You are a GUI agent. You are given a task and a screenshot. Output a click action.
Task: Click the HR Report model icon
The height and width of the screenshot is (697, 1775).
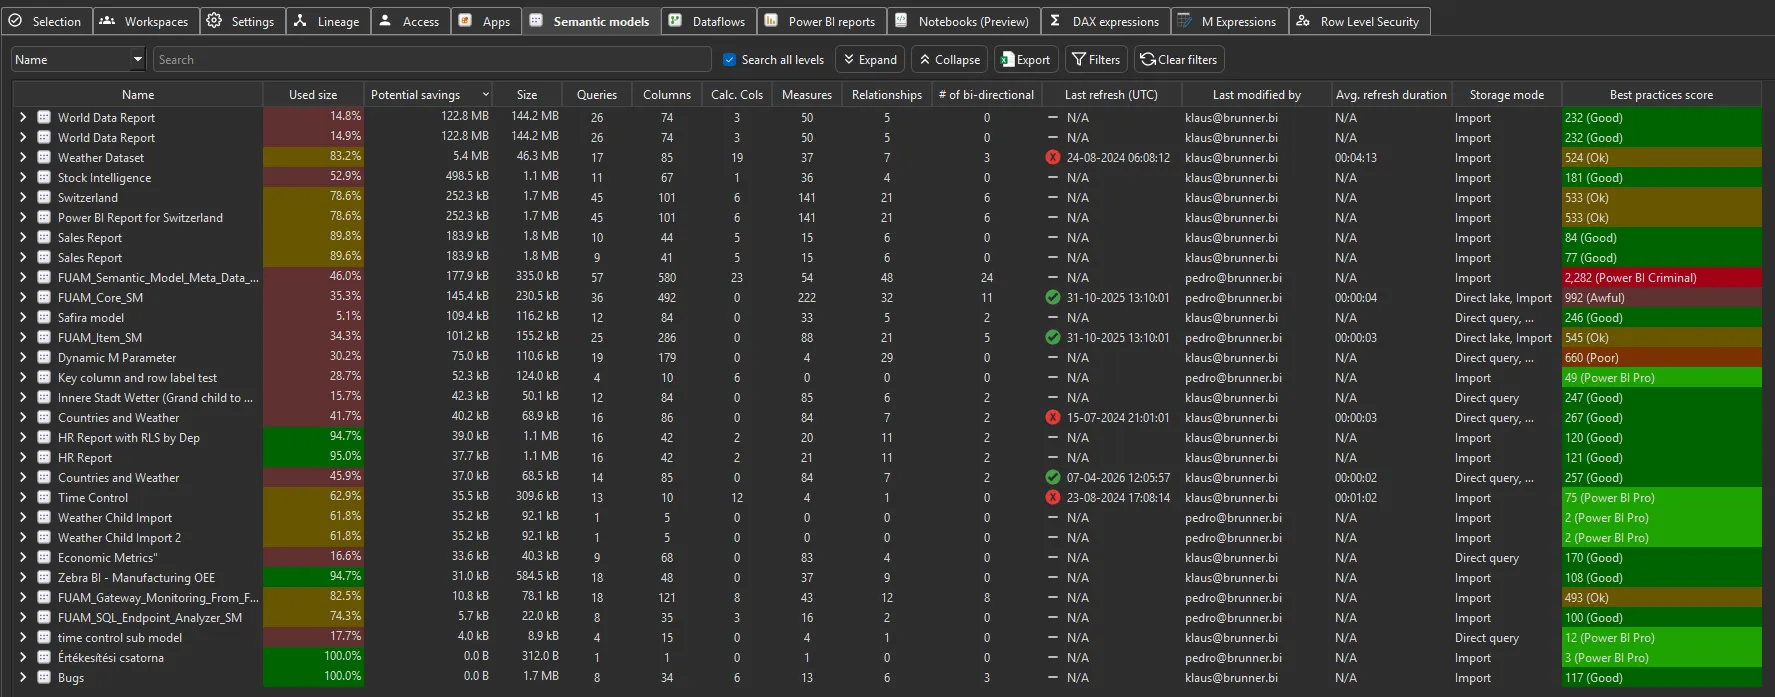[44, 457]
